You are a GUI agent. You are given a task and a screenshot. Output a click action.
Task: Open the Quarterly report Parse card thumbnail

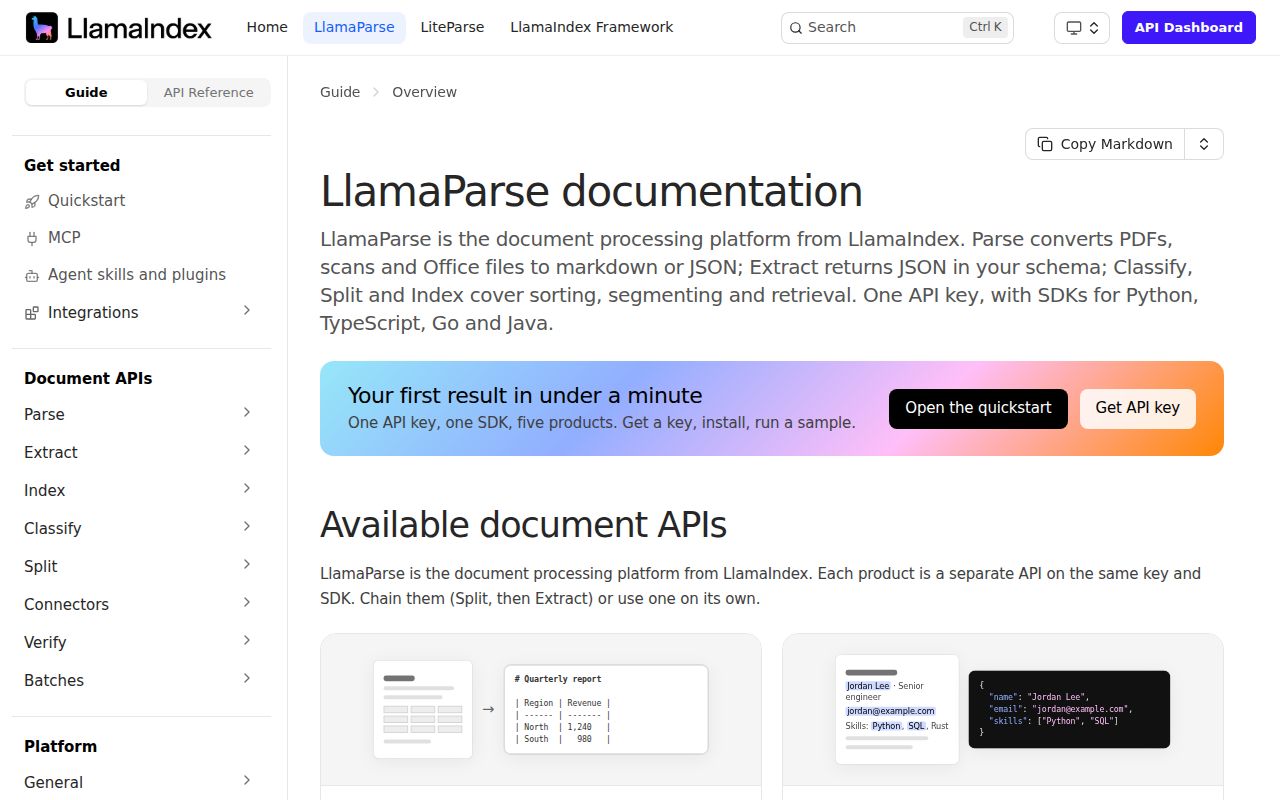coord(541,710)
